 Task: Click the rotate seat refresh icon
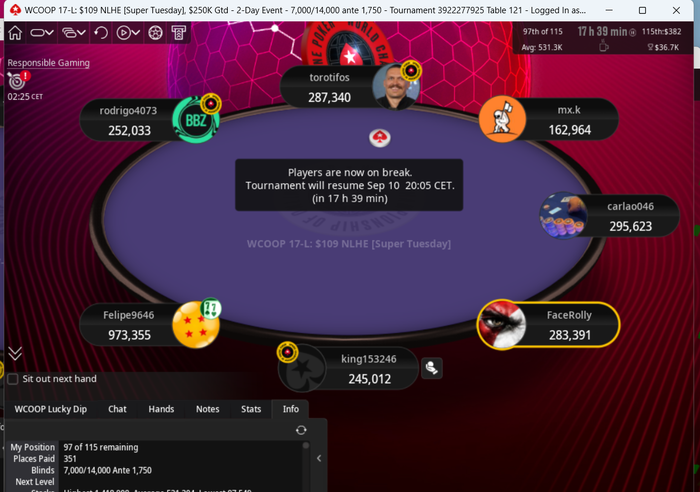point(101,33)
